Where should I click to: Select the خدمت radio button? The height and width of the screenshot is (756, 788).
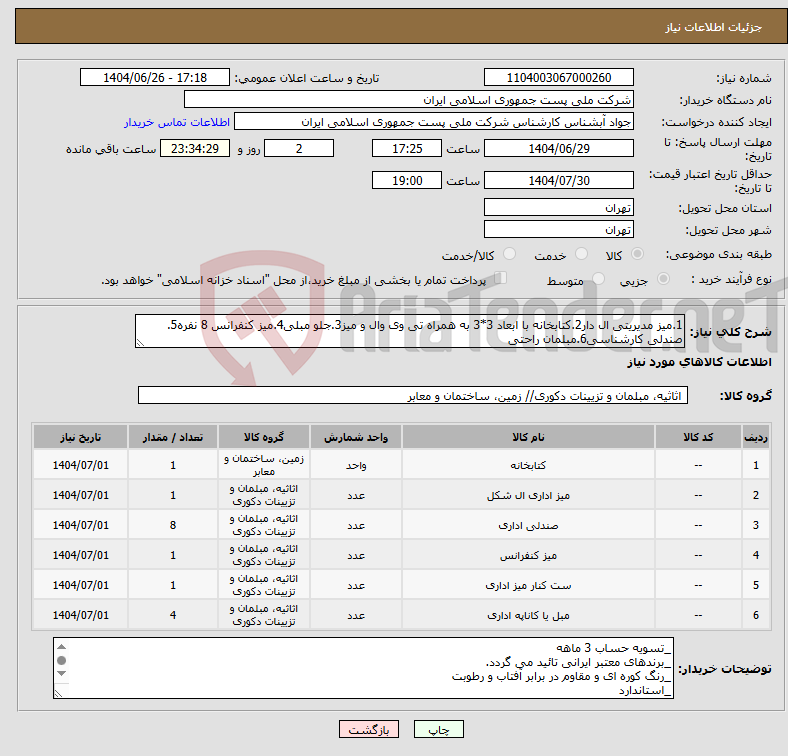tap(581, 254)
